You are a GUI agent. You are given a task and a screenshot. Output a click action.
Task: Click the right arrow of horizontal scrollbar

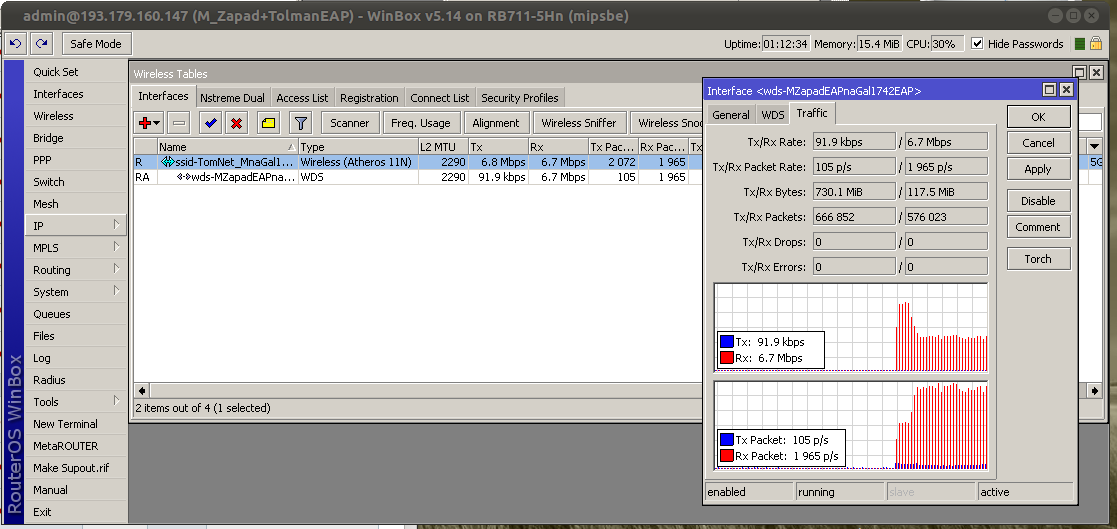click(x=1094, y=391)
